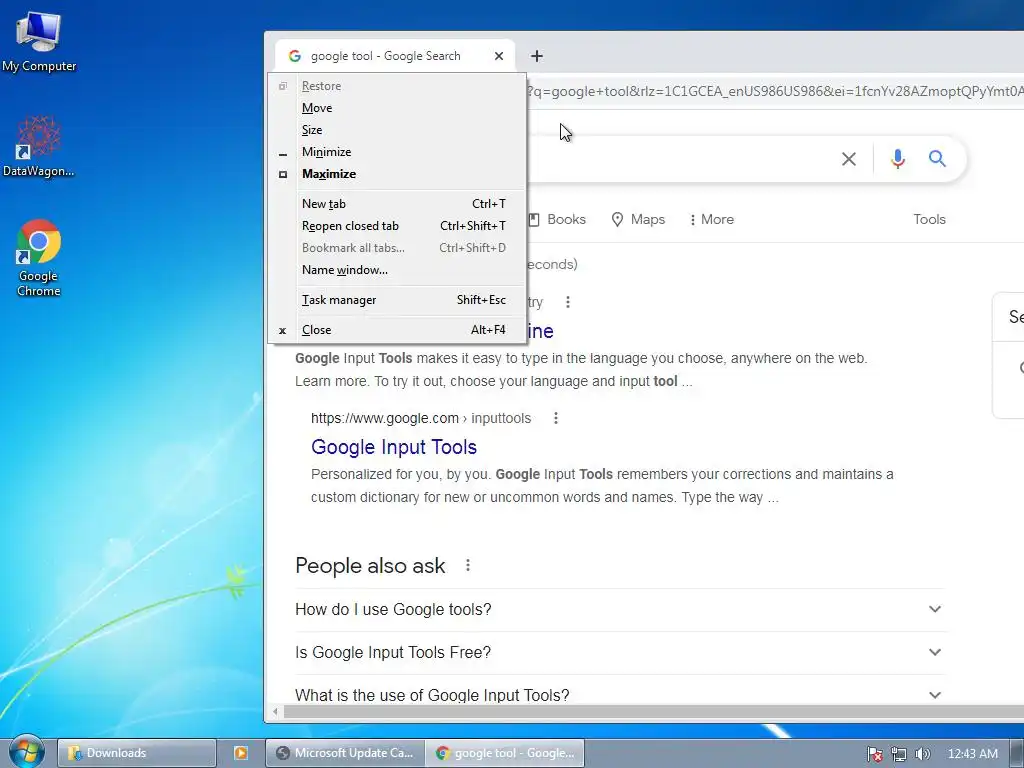This screenshot has height=768, width=1024.
Task: Select the Google Chrome desktop shortcut
Action: click(x=39, y=259)
